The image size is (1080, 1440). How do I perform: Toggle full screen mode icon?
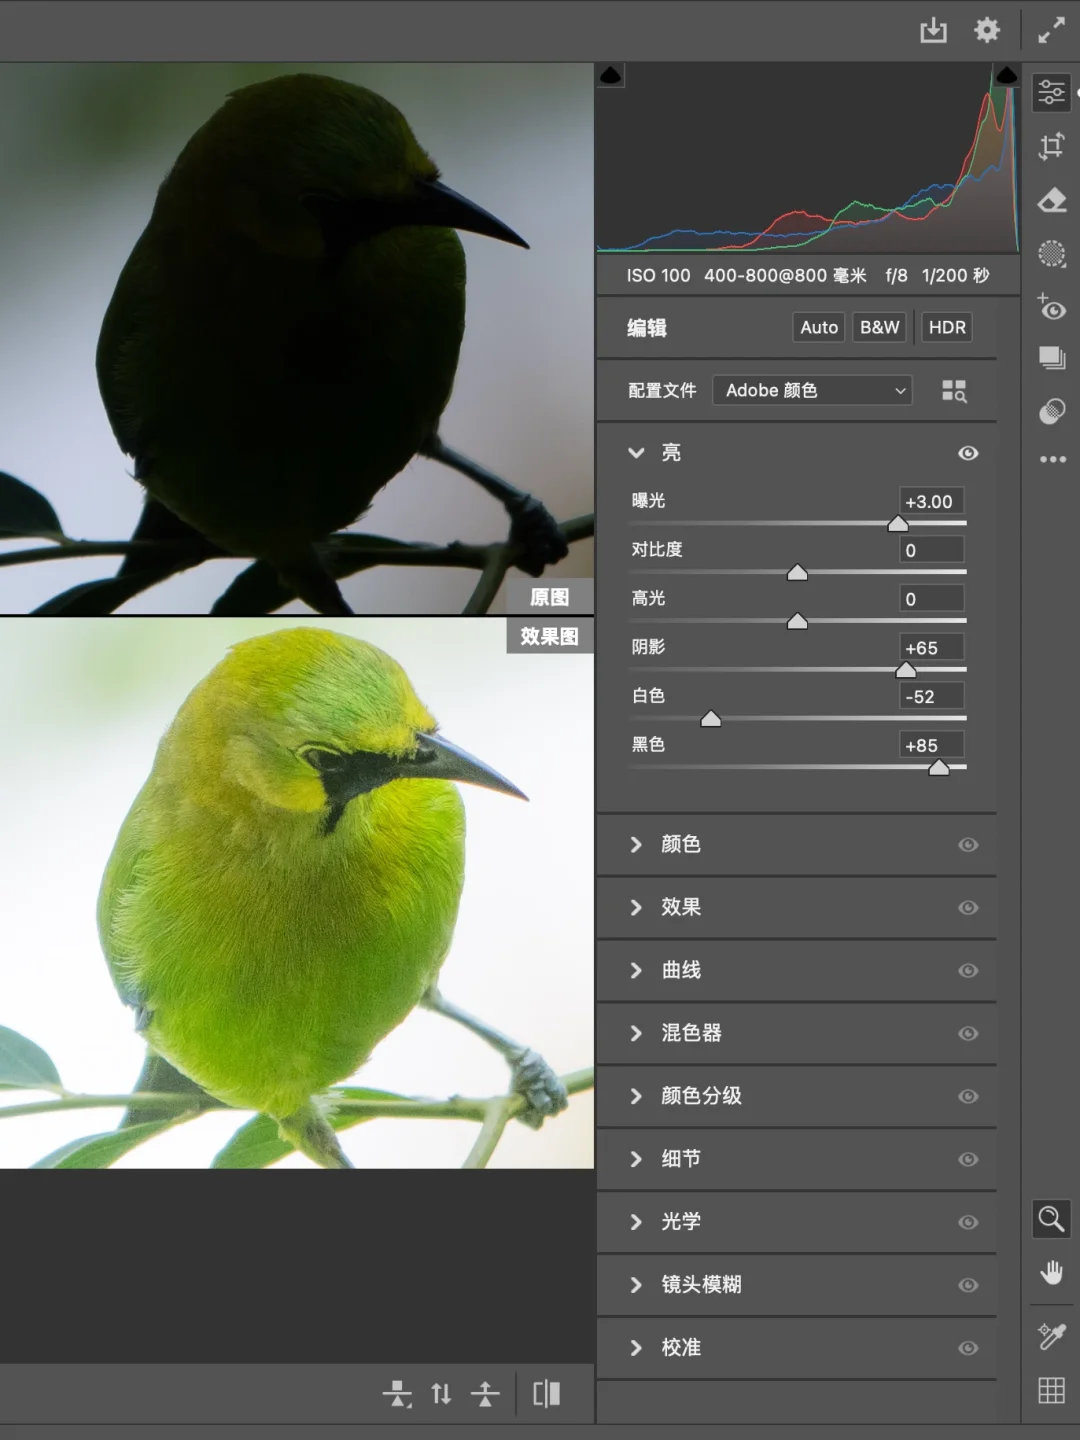pos(1051,31)
